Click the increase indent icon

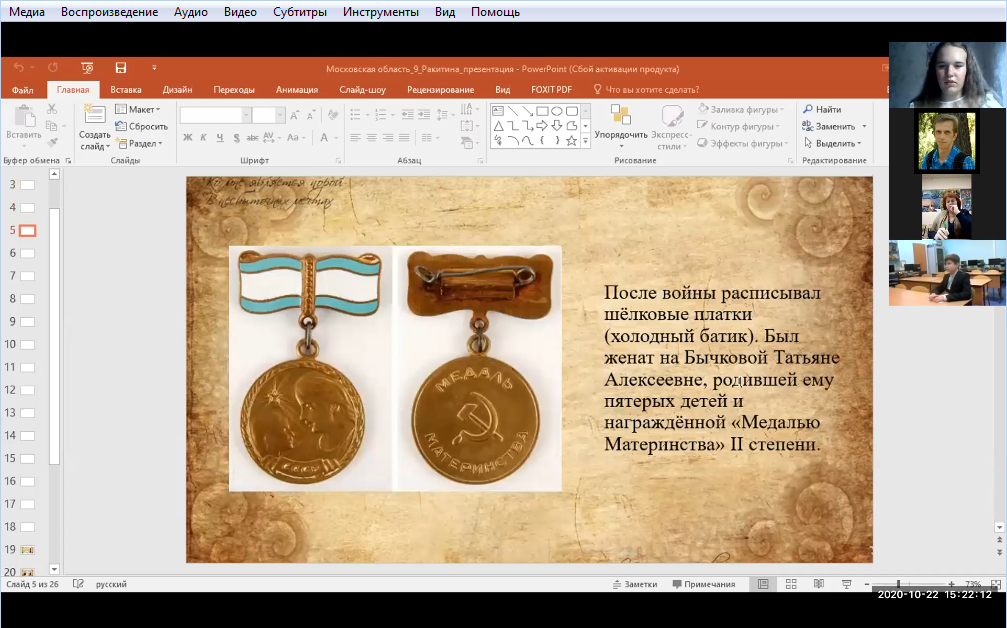pyautogui.click(x=424, y=114)
